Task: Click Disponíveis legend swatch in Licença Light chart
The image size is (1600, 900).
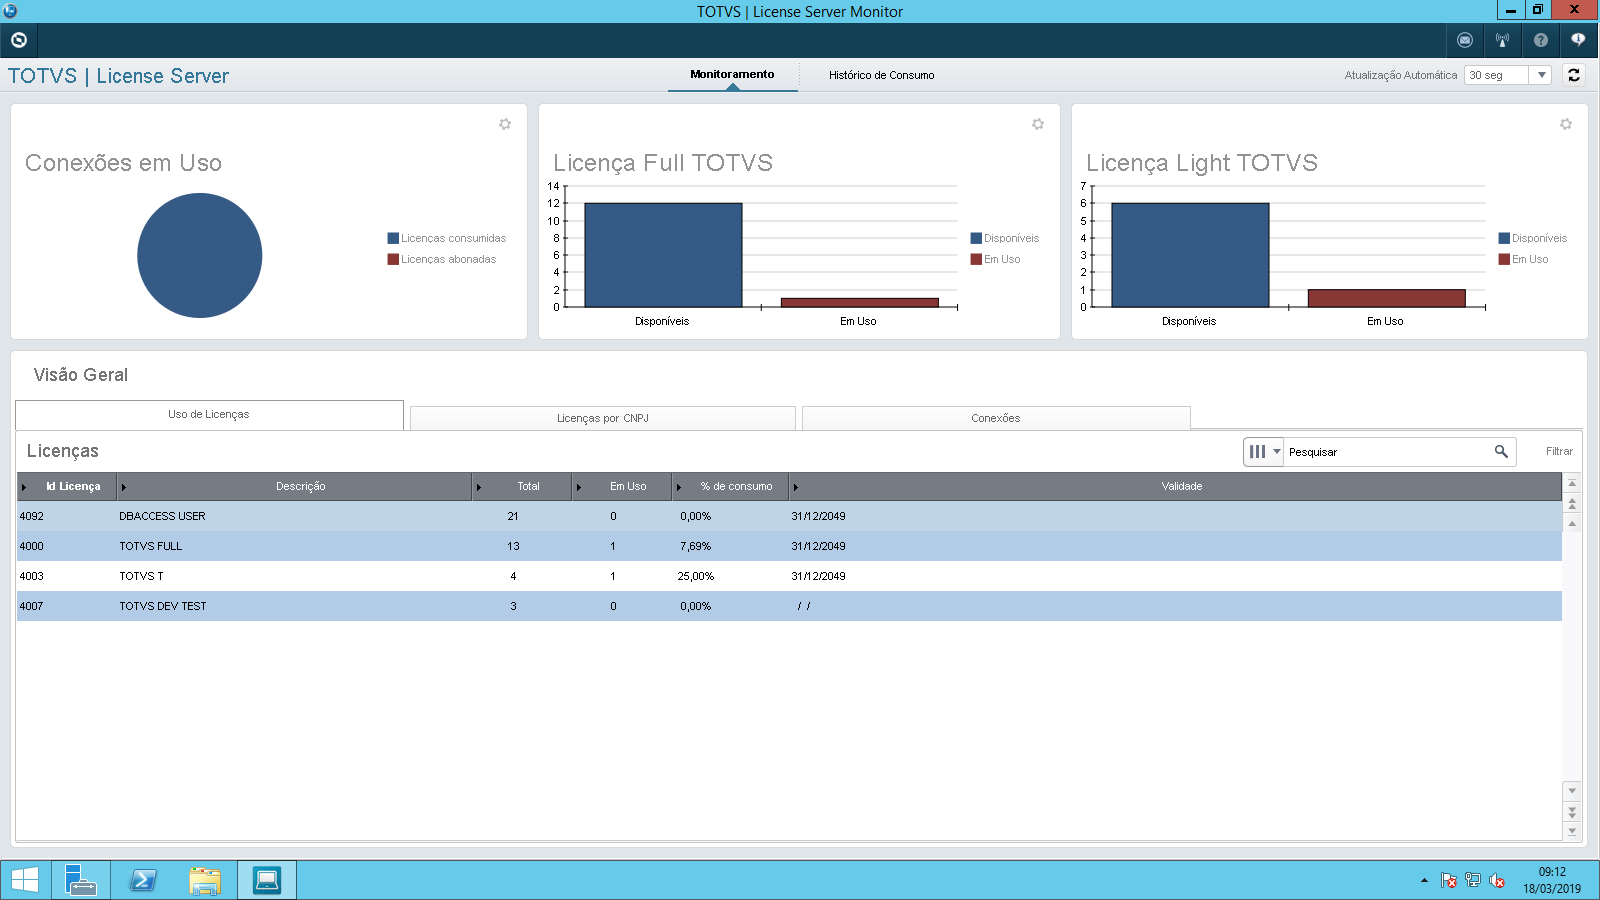Action: pyautogui.click(x=1504, y=238)
